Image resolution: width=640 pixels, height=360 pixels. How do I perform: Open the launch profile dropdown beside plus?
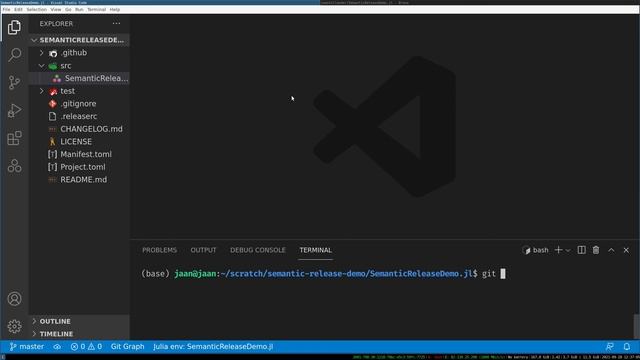[568, 250]
